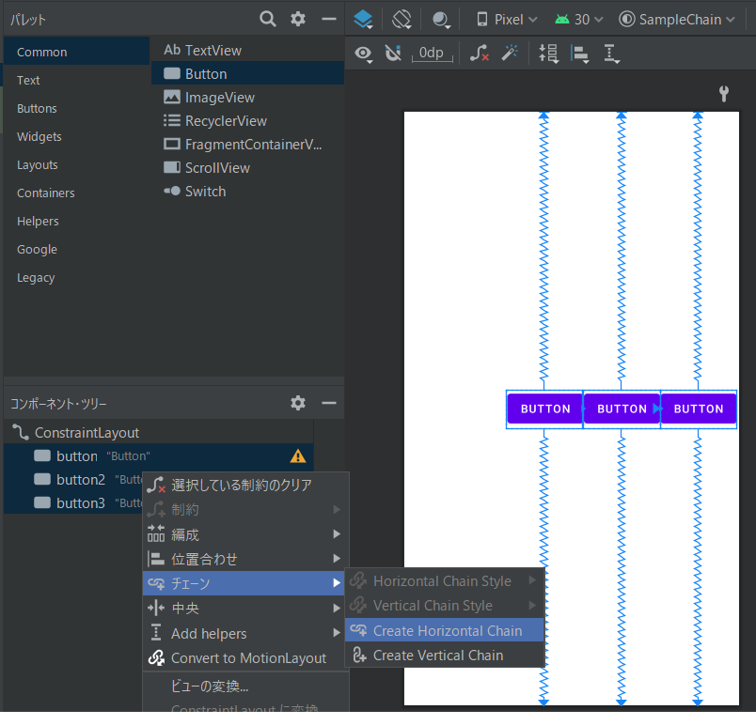
Task: Select the Buttons palette category
Action: point(77,108)
